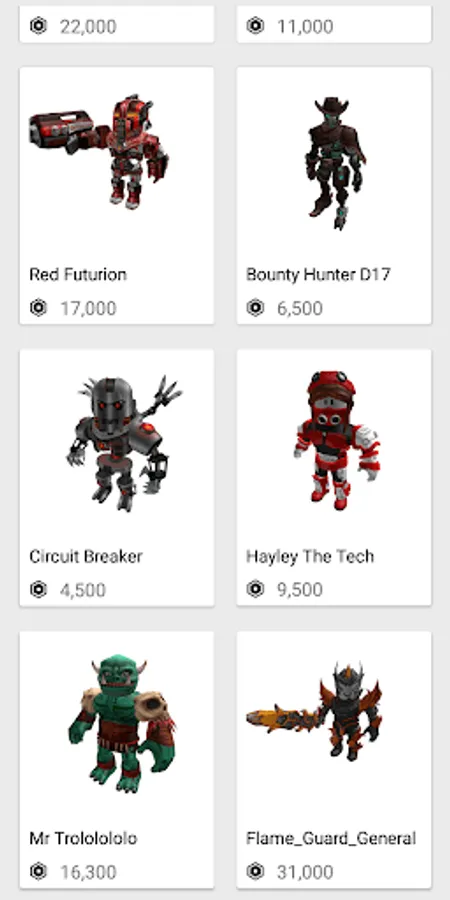Open the Red Futurion title link
Screen dimensions: 450x900
click(x=78, y=274)
